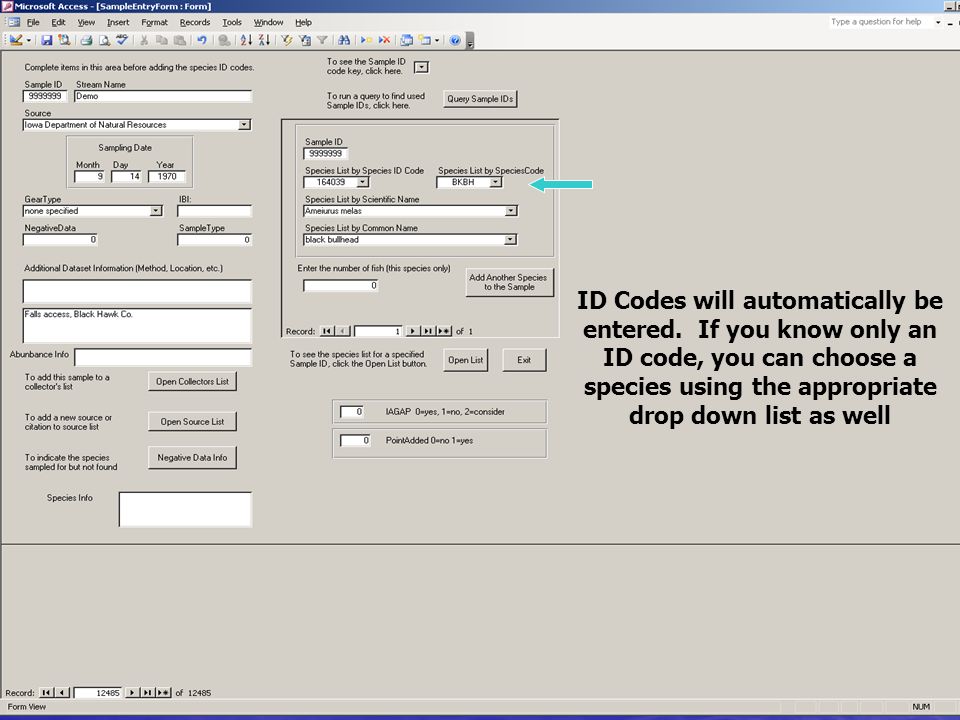Screen dimensions: 960x720
Task: Click the New Record toolbar icon
Action: (x=366, y=40)
